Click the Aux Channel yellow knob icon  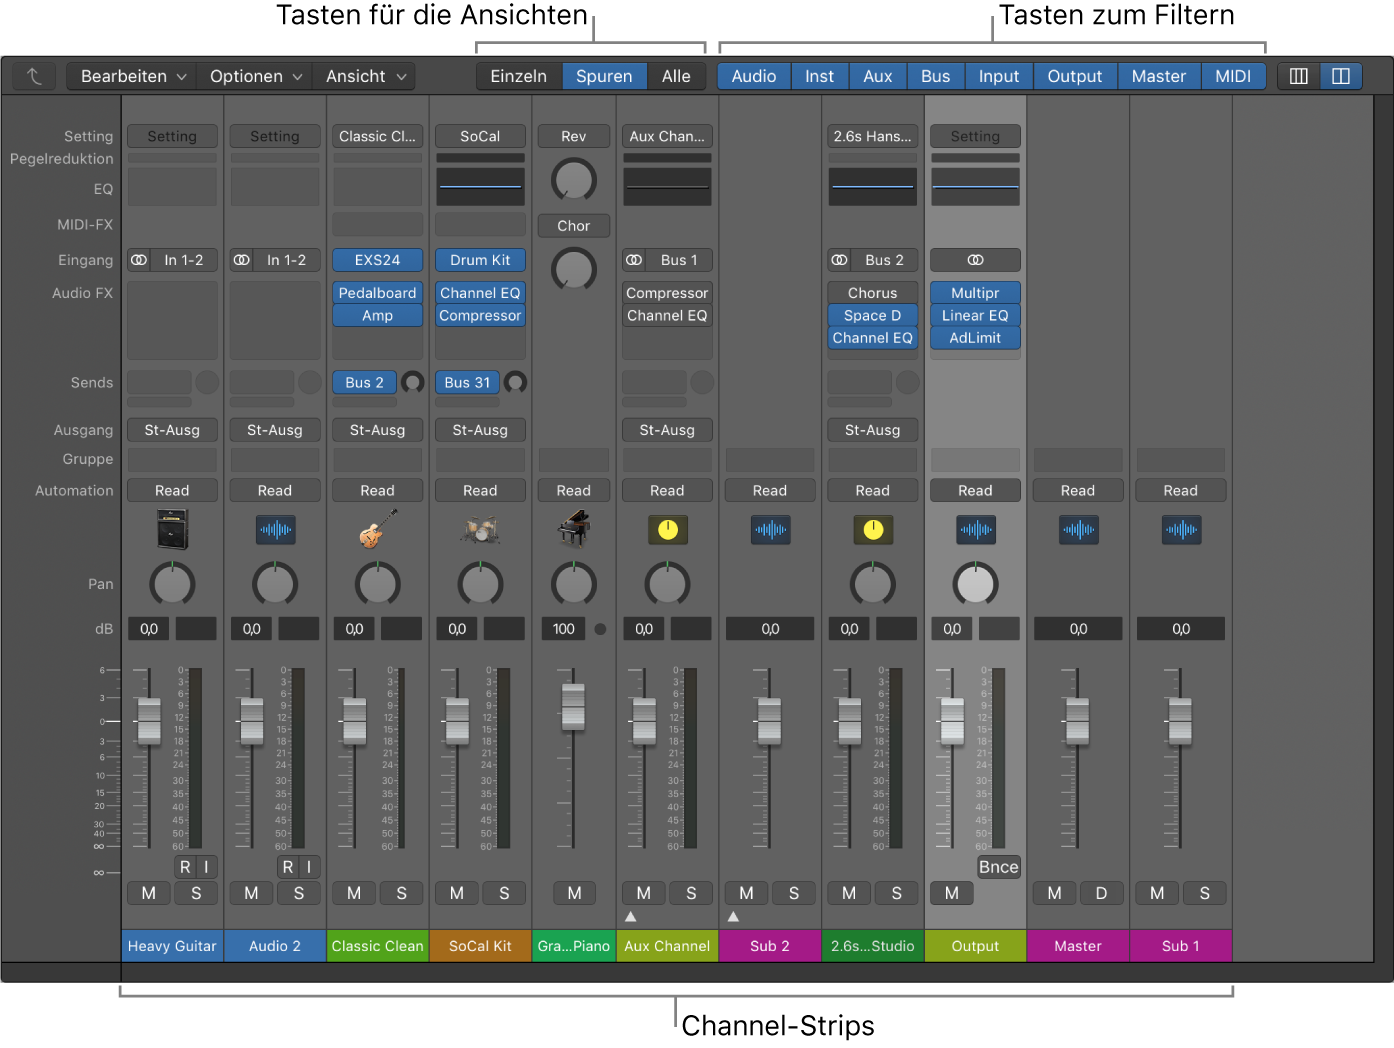coord(667,530)
